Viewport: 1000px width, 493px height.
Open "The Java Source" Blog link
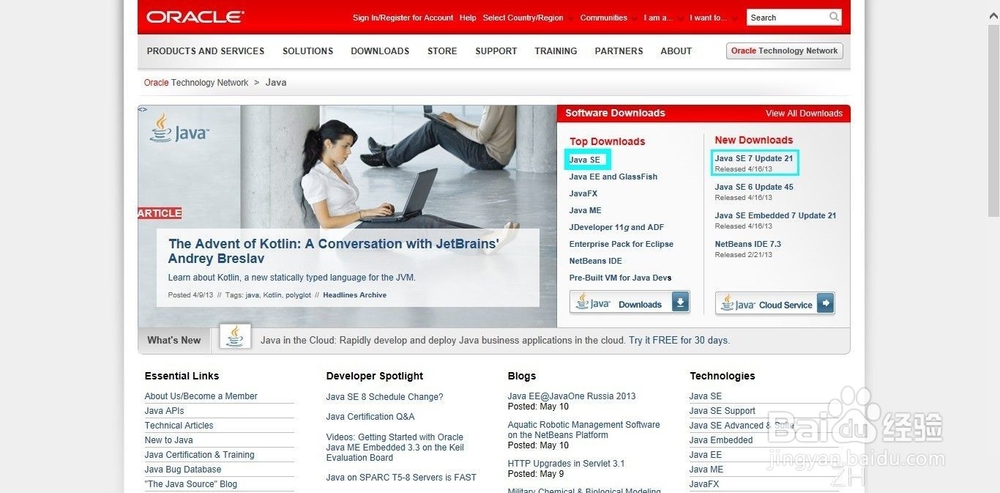pos(191,484)
